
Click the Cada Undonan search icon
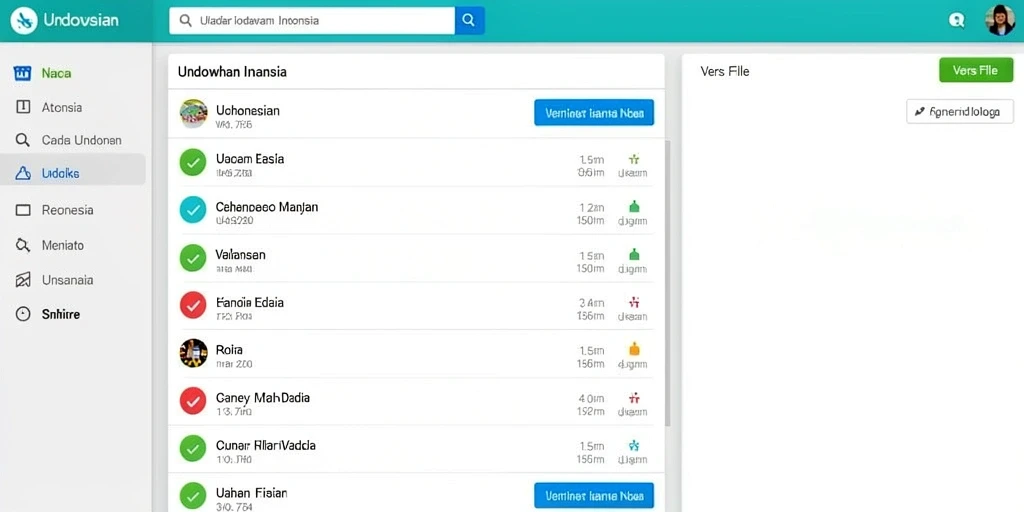23,140
